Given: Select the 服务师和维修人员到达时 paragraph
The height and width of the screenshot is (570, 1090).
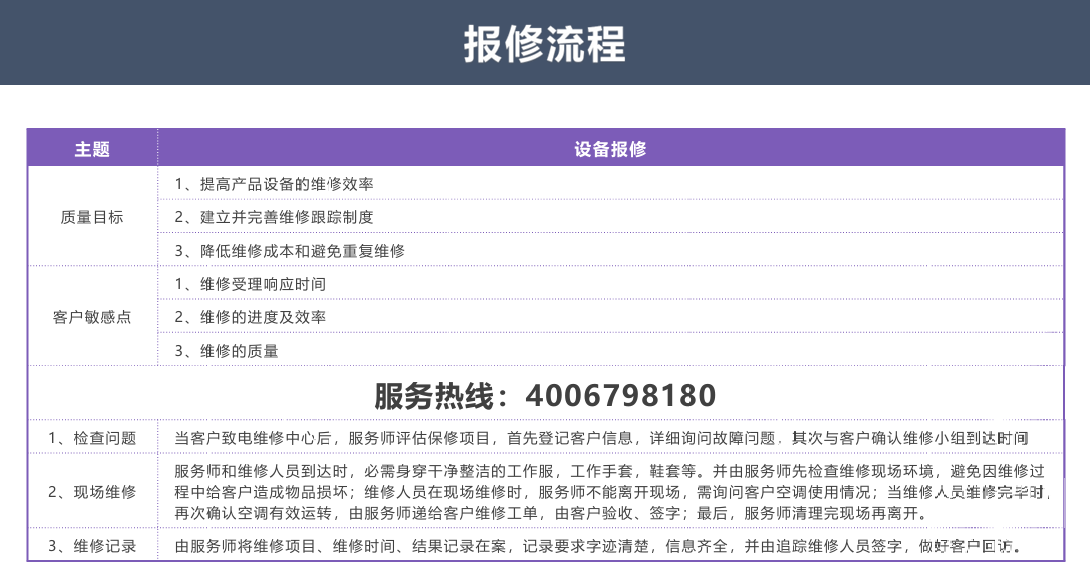Looking at the screenshot, I should (612, 492).
